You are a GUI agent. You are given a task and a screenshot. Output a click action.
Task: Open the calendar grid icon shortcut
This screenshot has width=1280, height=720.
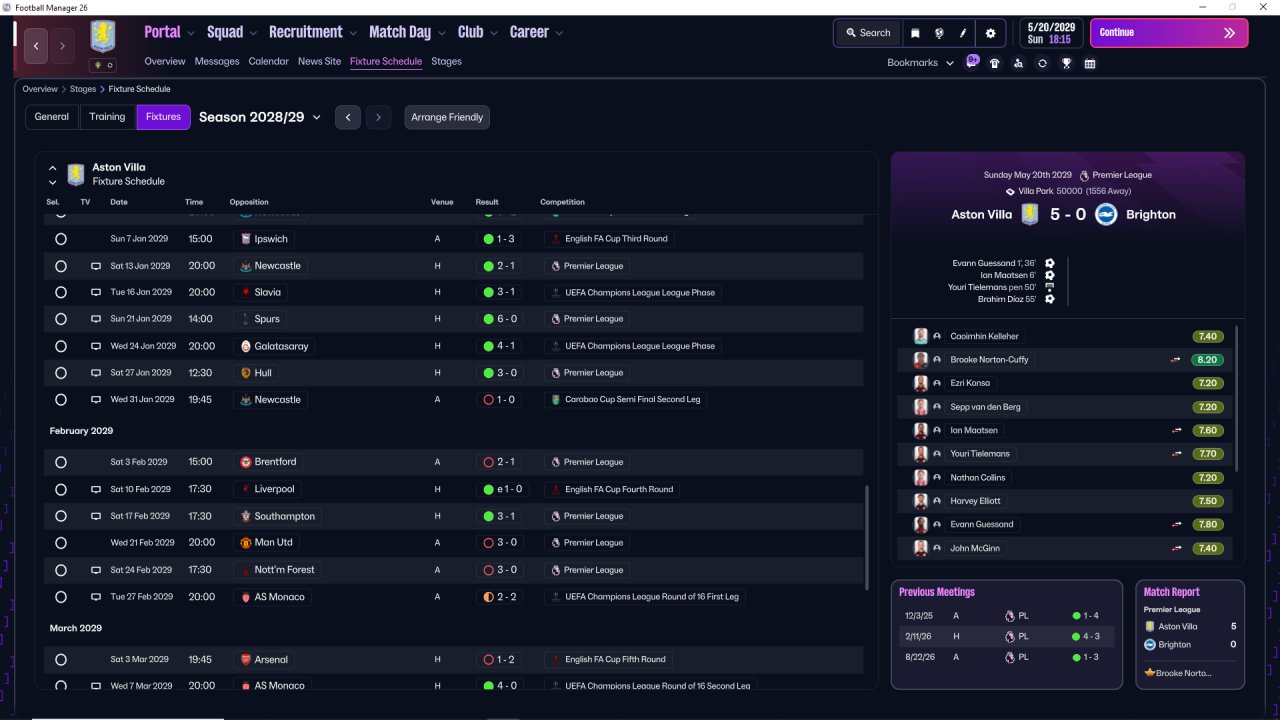point(1090,63)
